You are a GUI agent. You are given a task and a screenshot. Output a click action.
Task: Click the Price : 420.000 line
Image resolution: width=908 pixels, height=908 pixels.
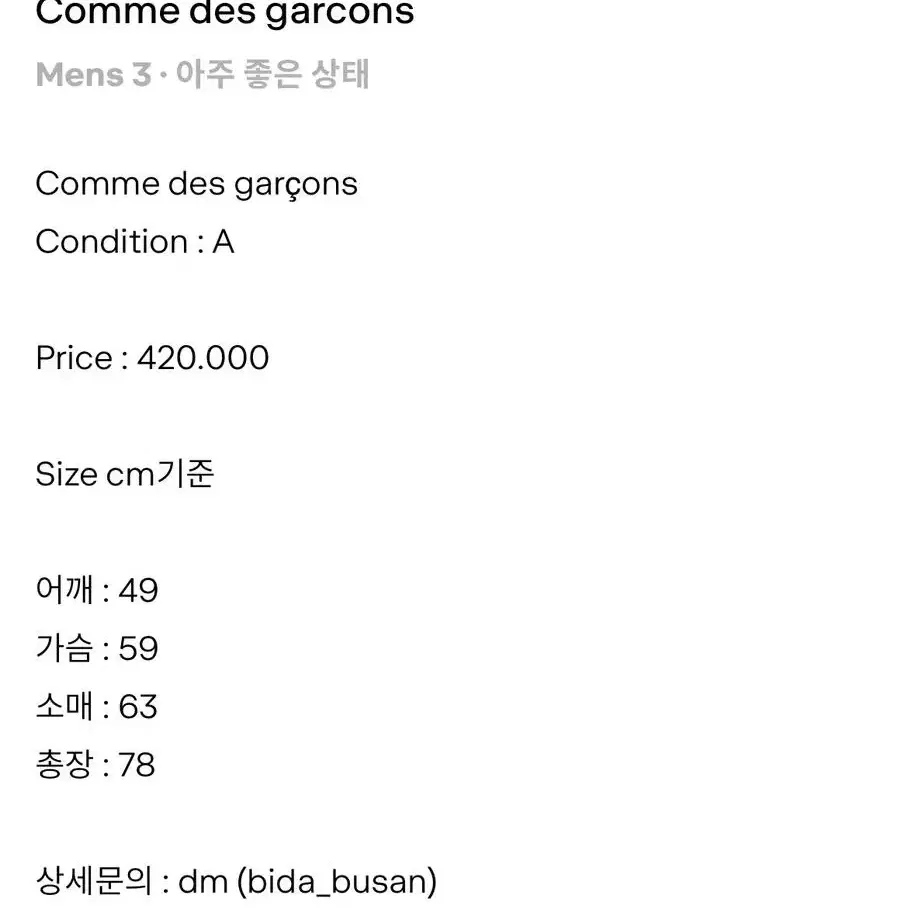(152, 358)
